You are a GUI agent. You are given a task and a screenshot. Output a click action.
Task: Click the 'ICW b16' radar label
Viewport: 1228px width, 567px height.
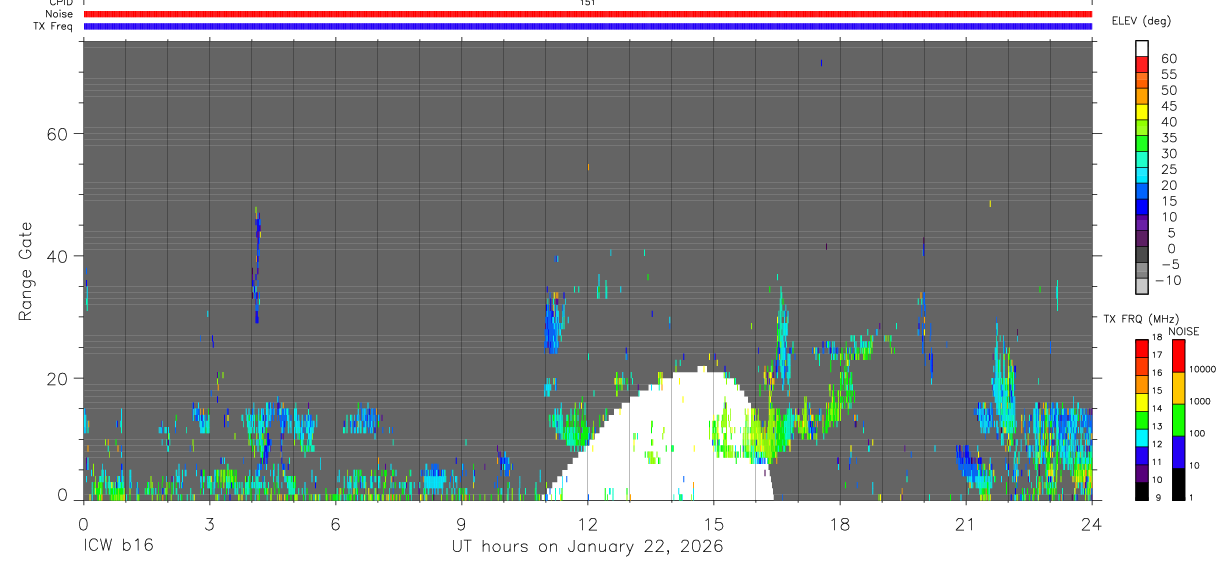118,546
